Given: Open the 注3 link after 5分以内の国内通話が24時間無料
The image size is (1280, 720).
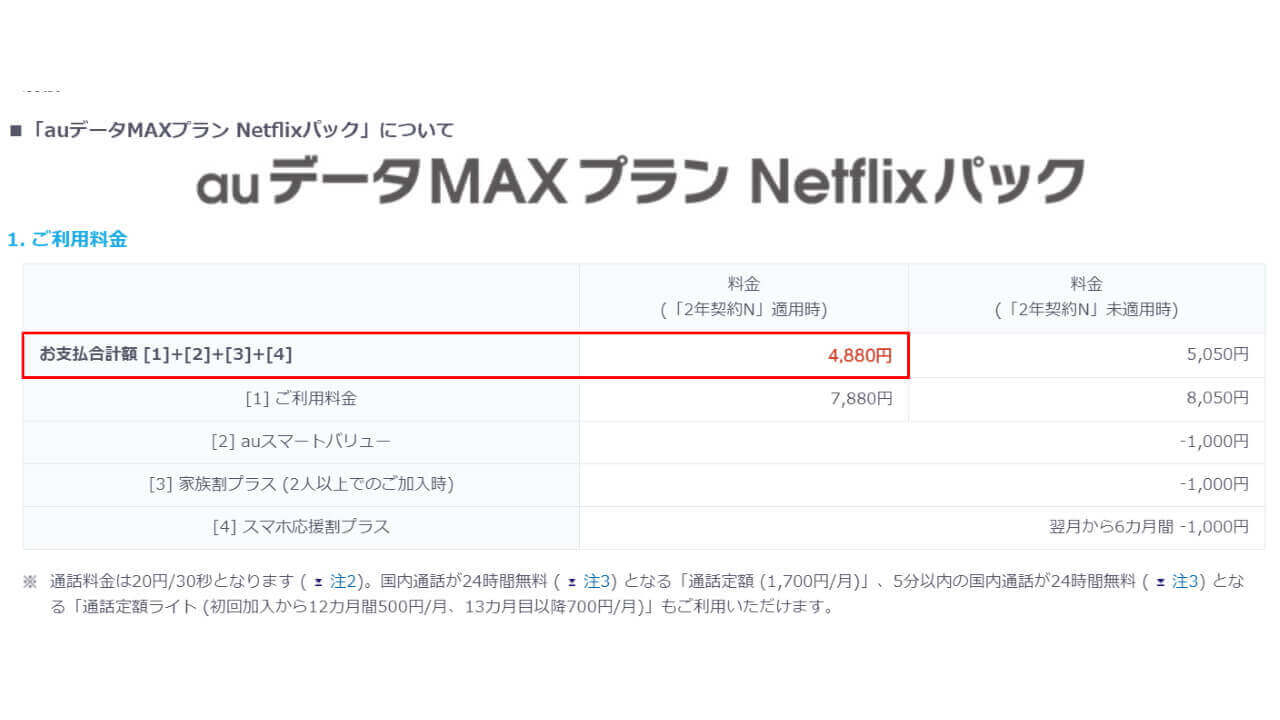Looking at the screenshot, I should tap(1185, 581).
